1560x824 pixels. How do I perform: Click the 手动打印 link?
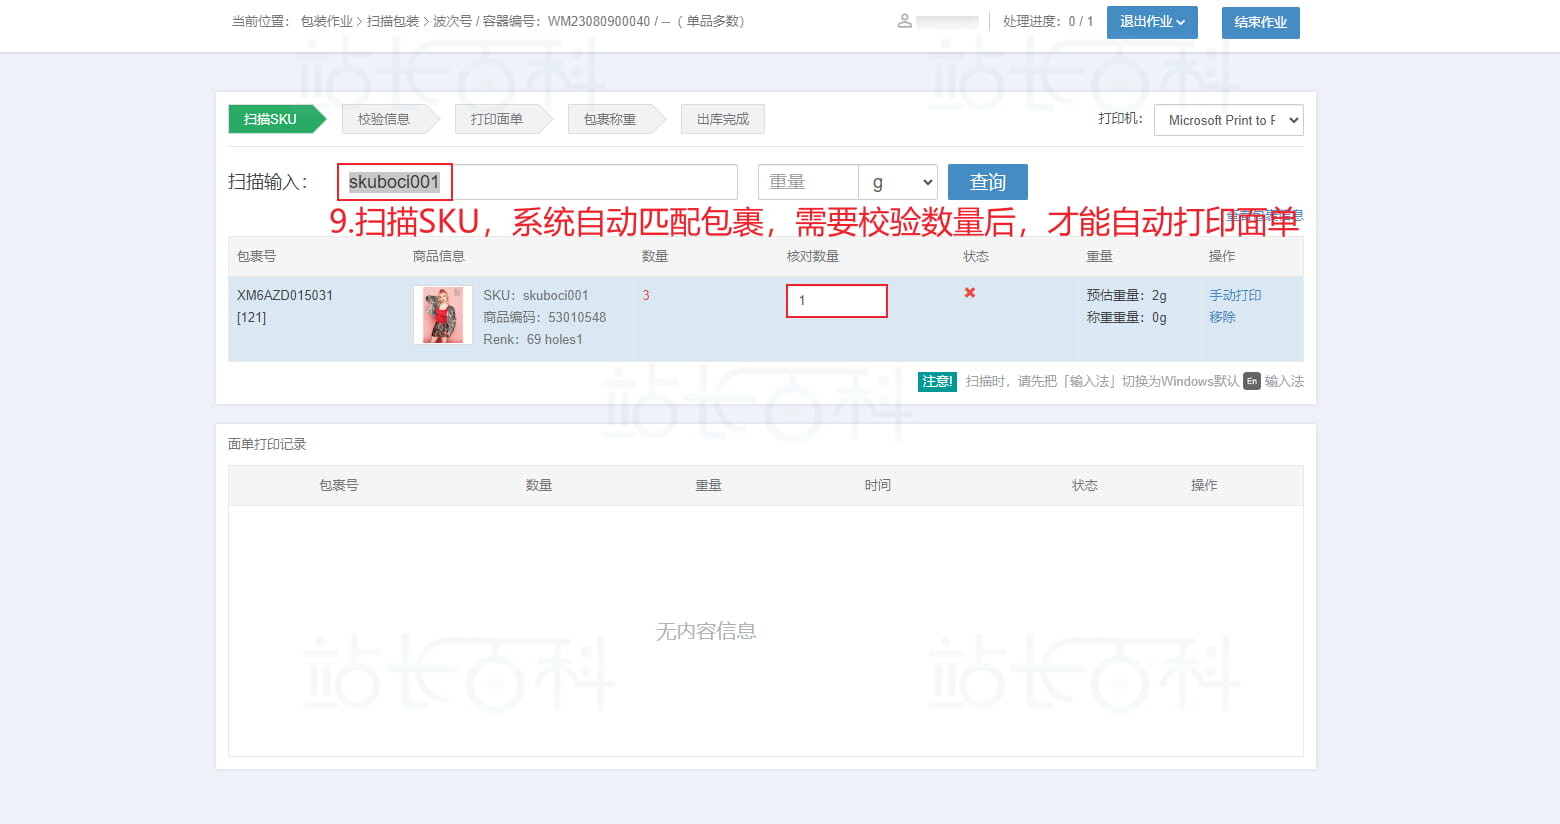coord(1235,295)
